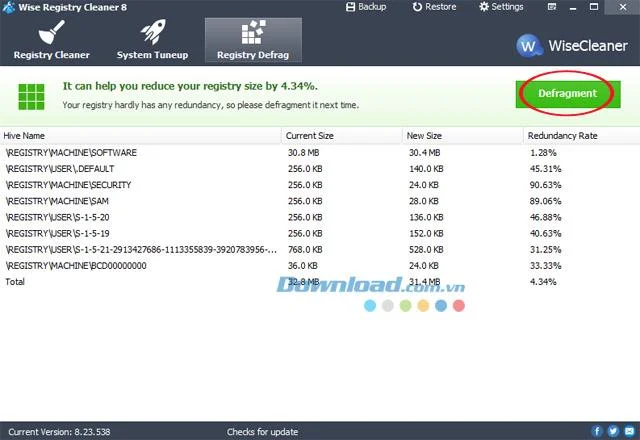This screenshot has width=640, height=440.
Task: Select the Registry Defrag tab
Action: tap(253, 40)
